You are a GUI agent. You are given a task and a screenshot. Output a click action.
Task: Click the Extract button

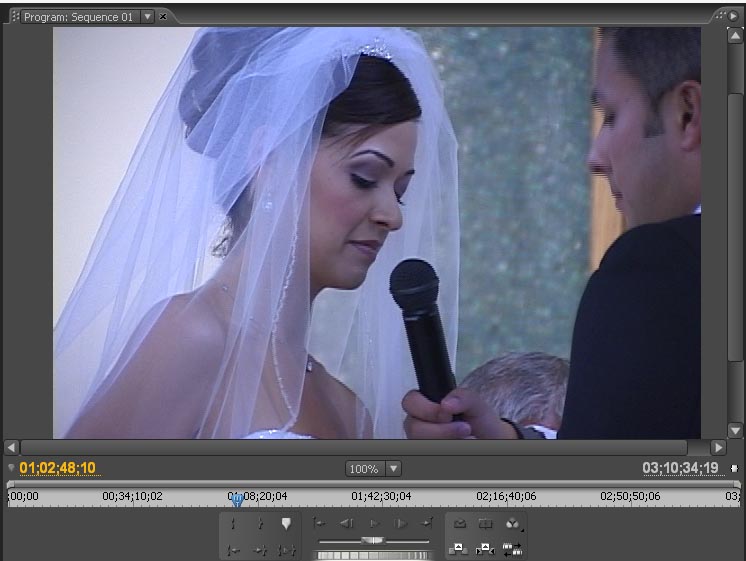click(485, 549)
